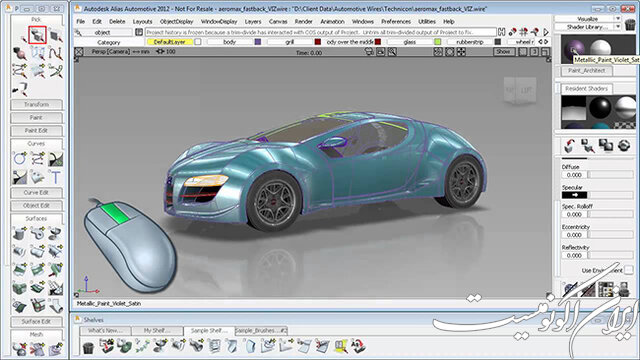Switch to the My Shelf tab
640x360 pixels.
pyautogui.click(x=157, y=331)
